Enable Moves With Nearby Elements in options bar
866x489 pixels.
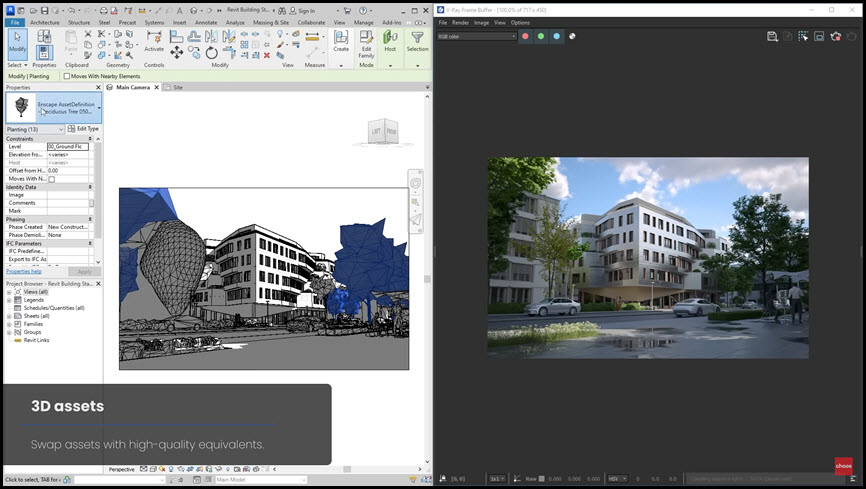(67, 76)
